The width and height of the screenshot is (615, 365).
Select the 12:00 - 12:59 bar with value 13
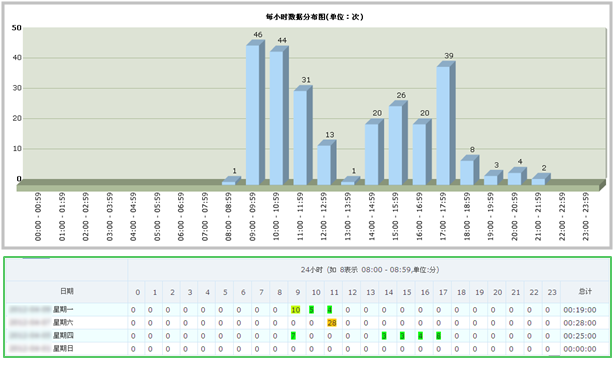pyautogui.click(x=327, y=162)
